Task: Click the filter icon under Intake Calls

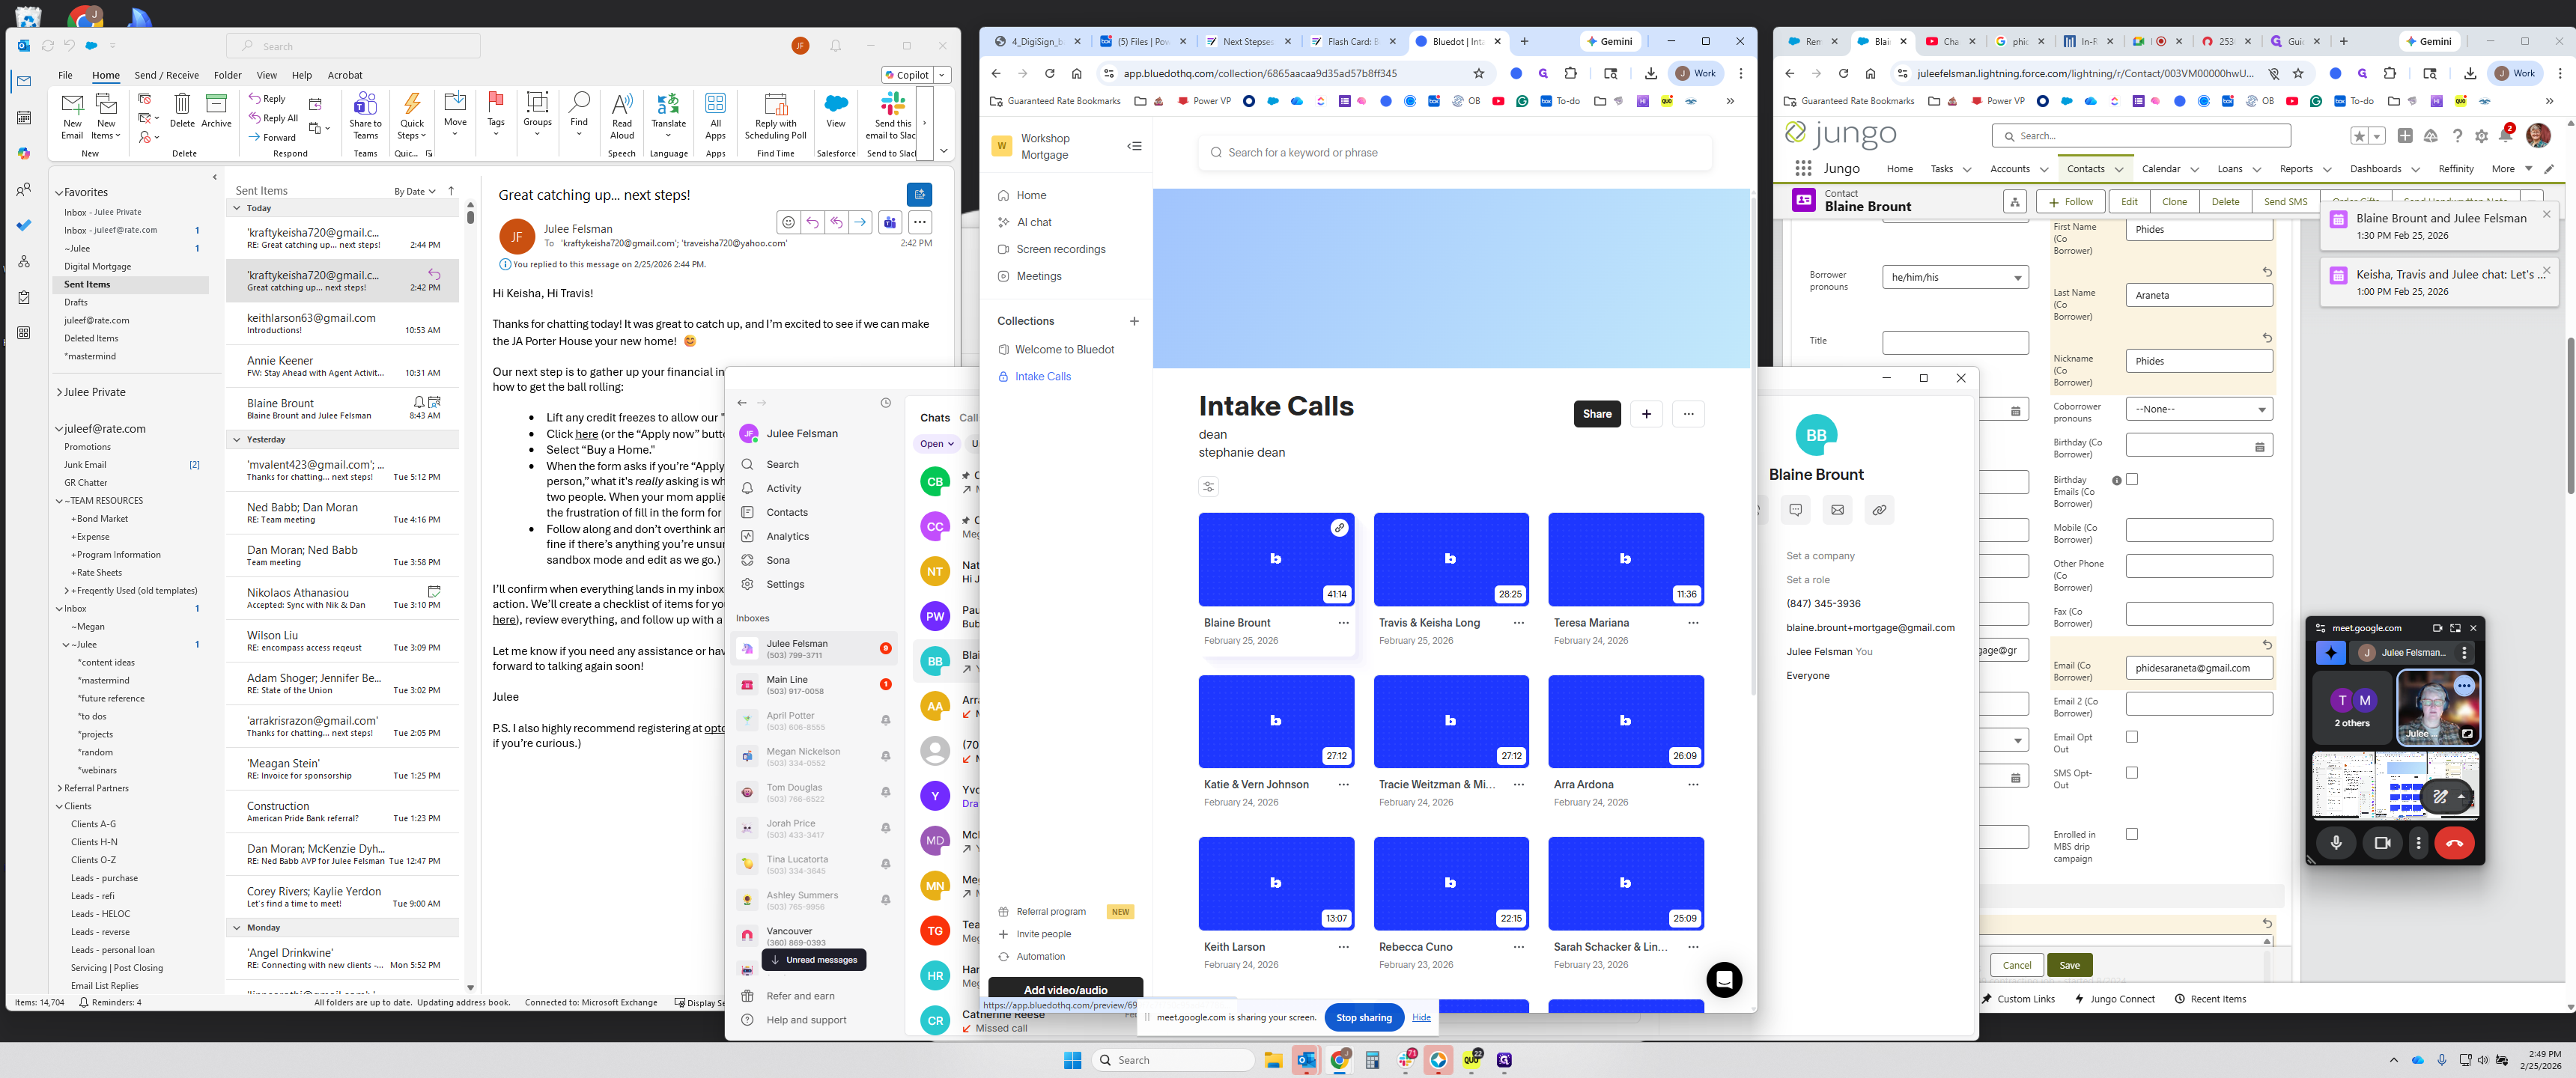Action: [x=1208, y=487]
